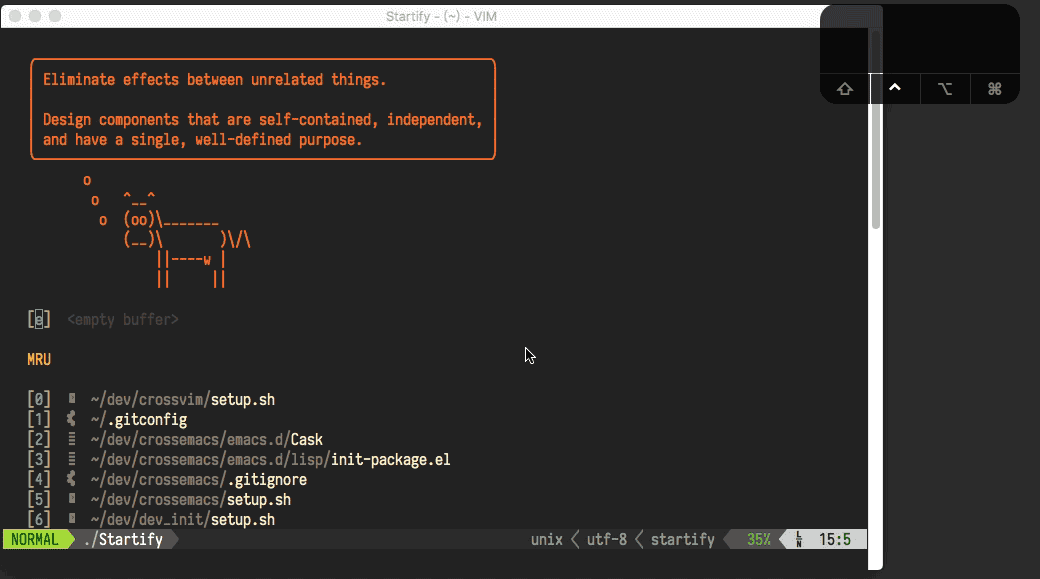The width and height of the screenshot is (1040, 579).
Task: Click the [4] index bracket
Action: click(38, 480)
